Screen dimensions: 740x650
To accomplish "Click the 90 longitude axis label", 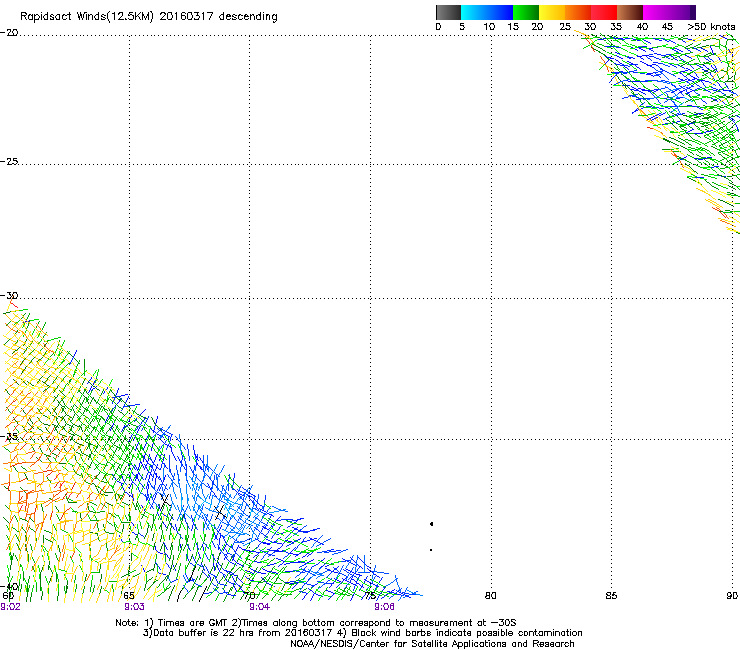I will (732, 596).
